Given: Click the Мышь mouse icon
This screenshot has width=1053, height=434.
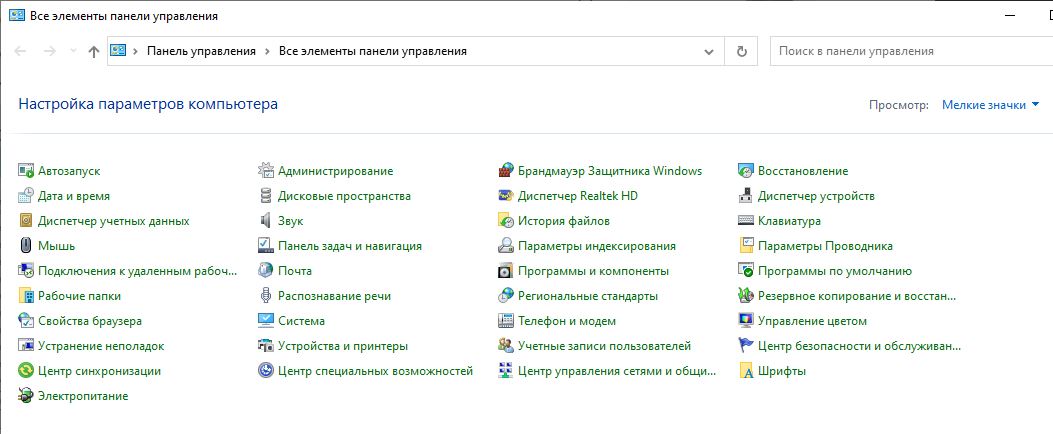Looking at the screenshot, I should [x=27, y=246].
